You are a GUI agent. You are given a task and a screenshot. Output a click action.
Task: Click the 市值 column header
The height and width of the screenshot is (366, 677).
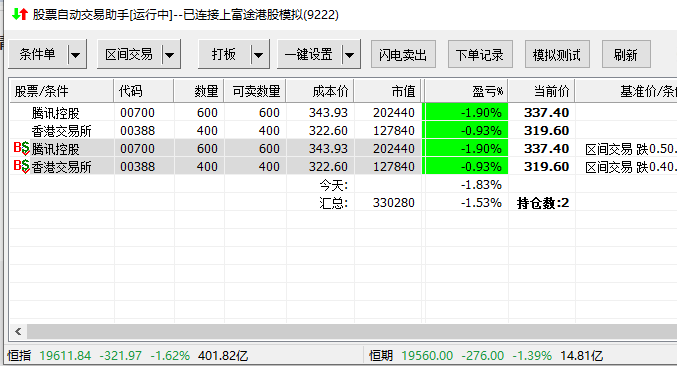tap(388, 91)
